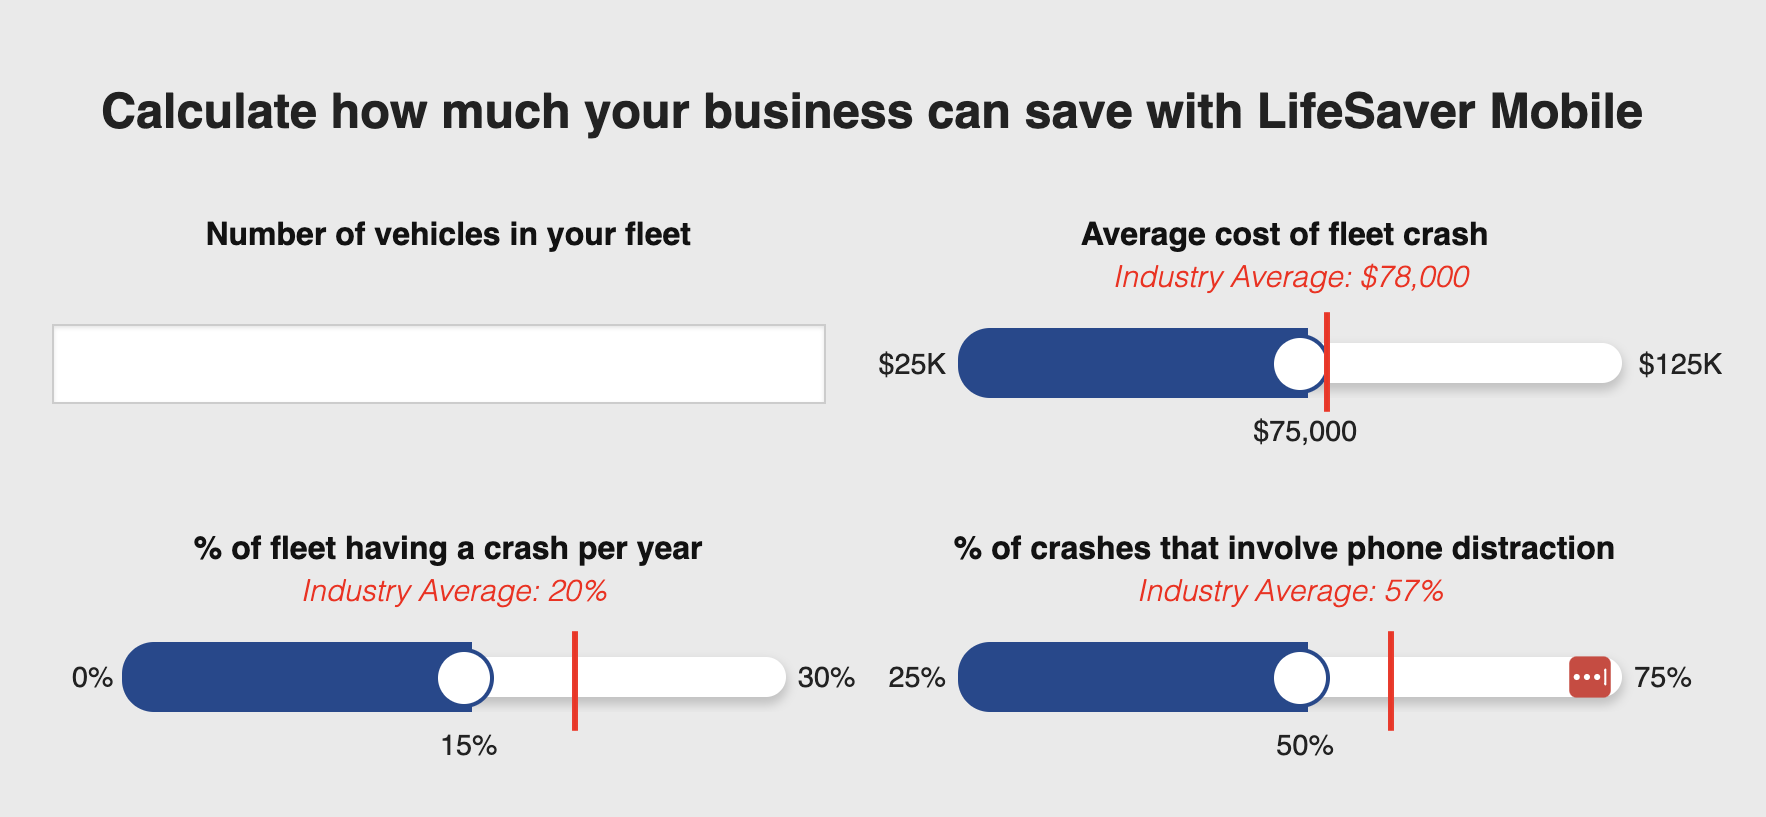Click the 75% maximum label
1766x817 pixels.
(x=1662, y=678)
